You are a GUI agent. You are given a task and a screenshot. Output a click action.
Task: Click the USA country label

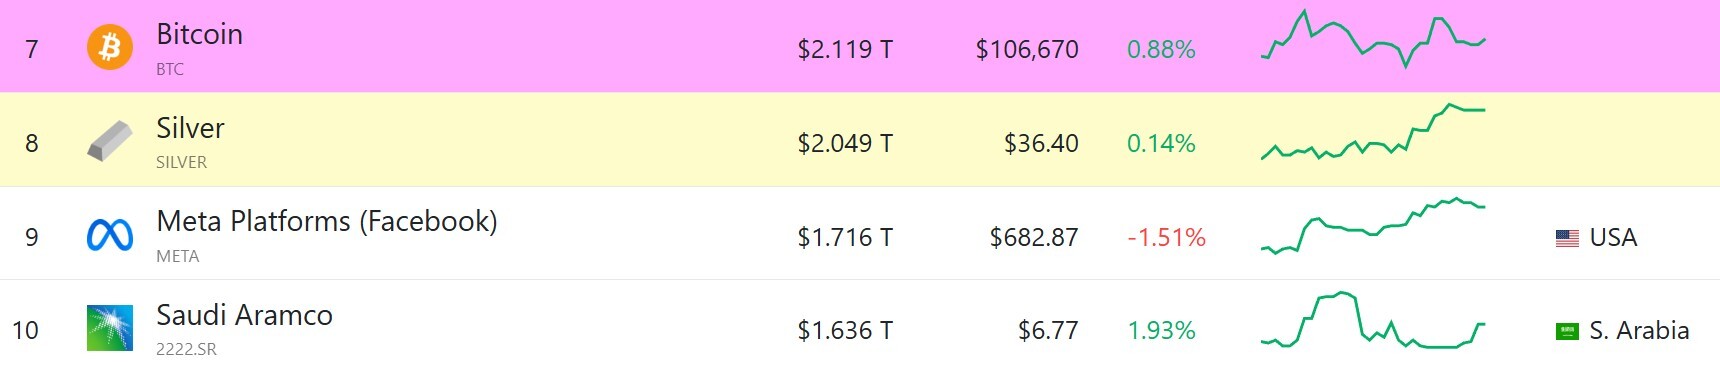pos(1613,237)
